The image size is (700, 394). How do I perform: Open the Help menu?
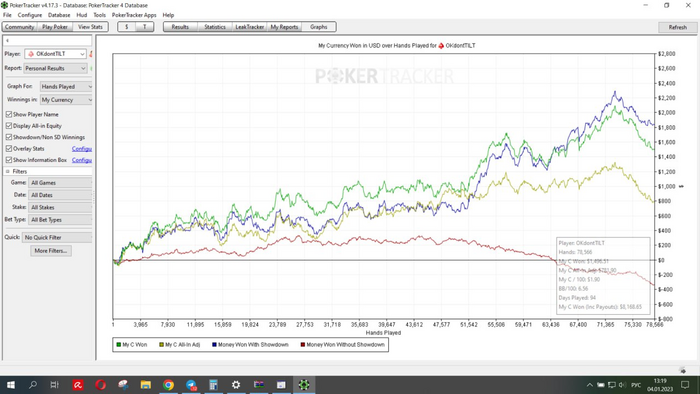168,15
